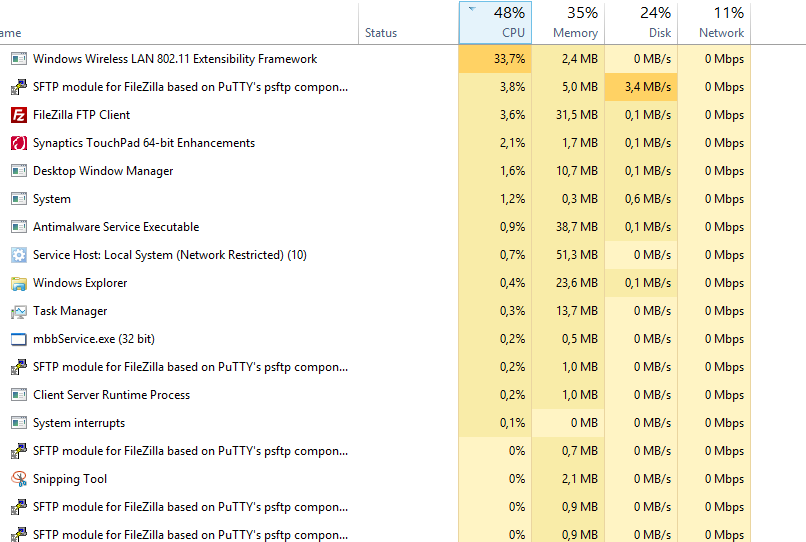Click the System process icon

click(19, 198)
